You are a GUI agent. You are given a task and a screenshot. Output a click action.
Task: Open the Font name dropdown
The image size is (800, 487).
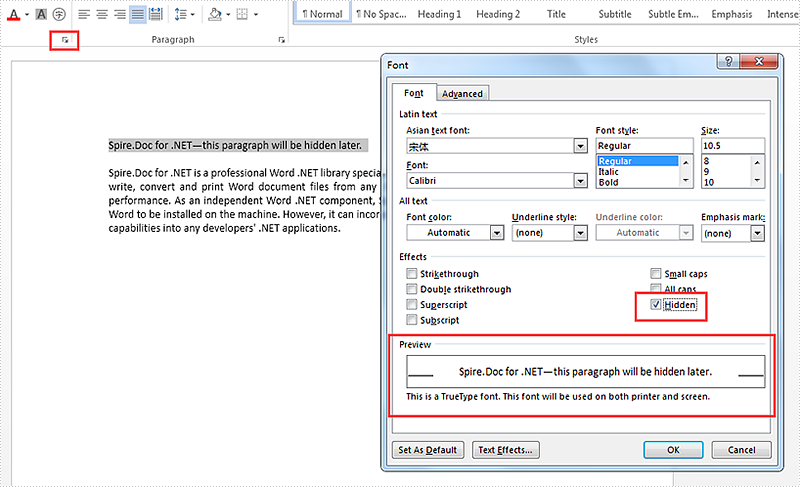pyautogui.click(x=580, y=181)
